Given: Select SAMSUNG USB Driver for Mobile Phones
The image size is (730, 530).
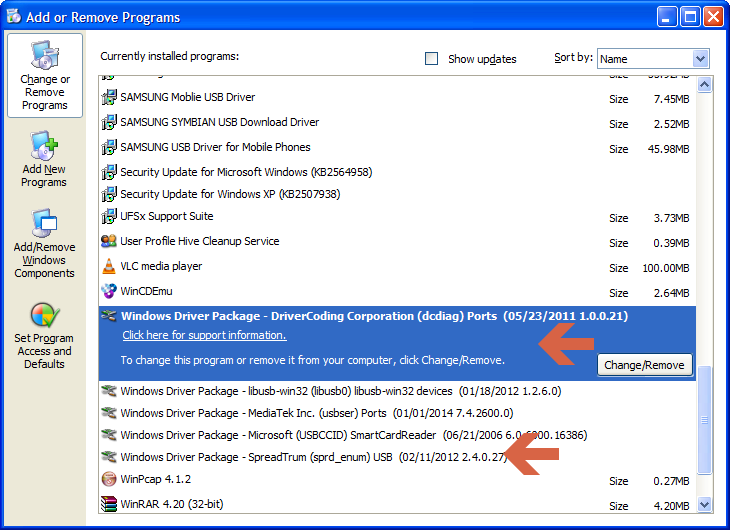Looking at the screenshot, I should click(397, 148).
